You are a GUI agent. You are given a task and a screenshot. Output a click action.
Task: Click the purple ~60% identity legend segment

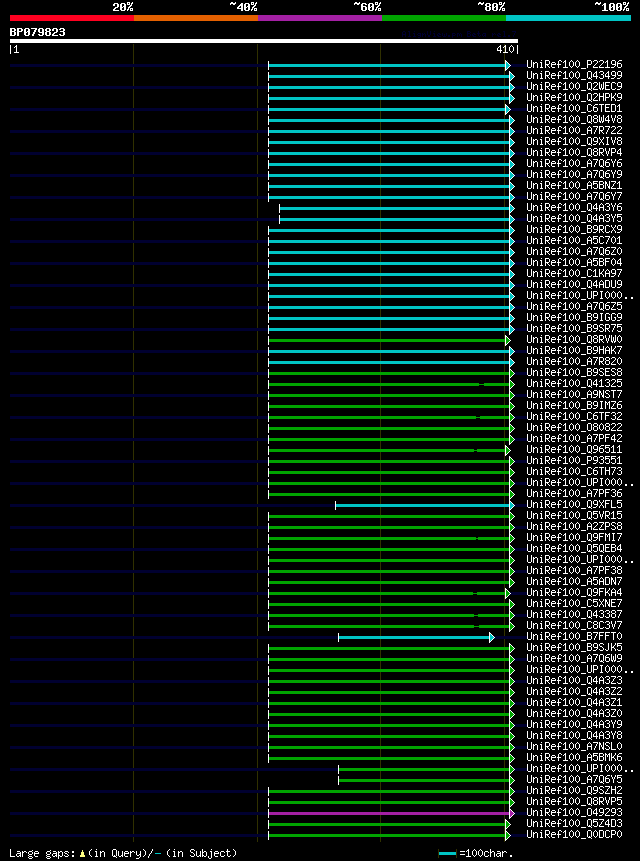(320, 18)
